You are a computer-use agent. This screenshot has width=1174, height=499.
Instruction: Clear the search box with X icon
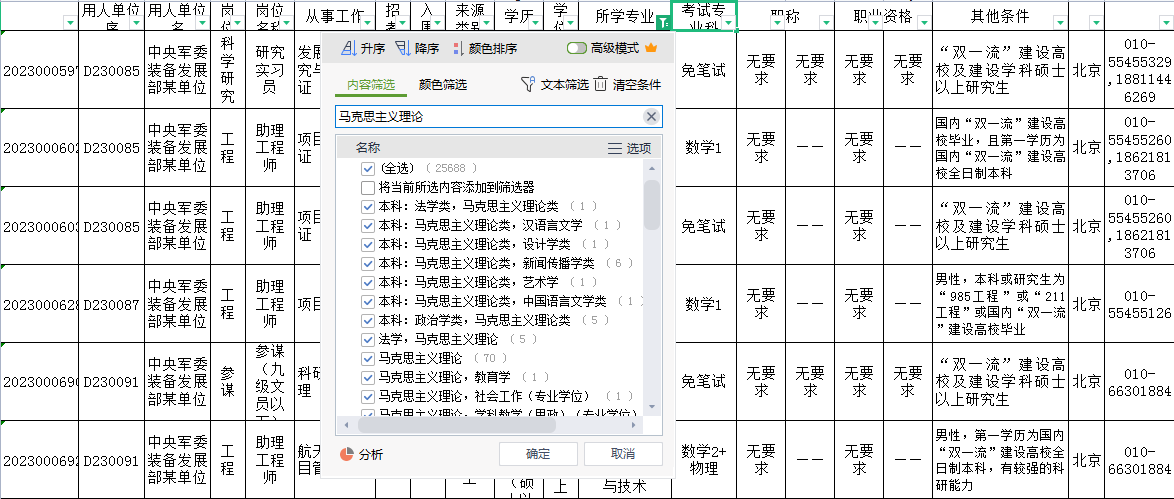coord(651,117)
